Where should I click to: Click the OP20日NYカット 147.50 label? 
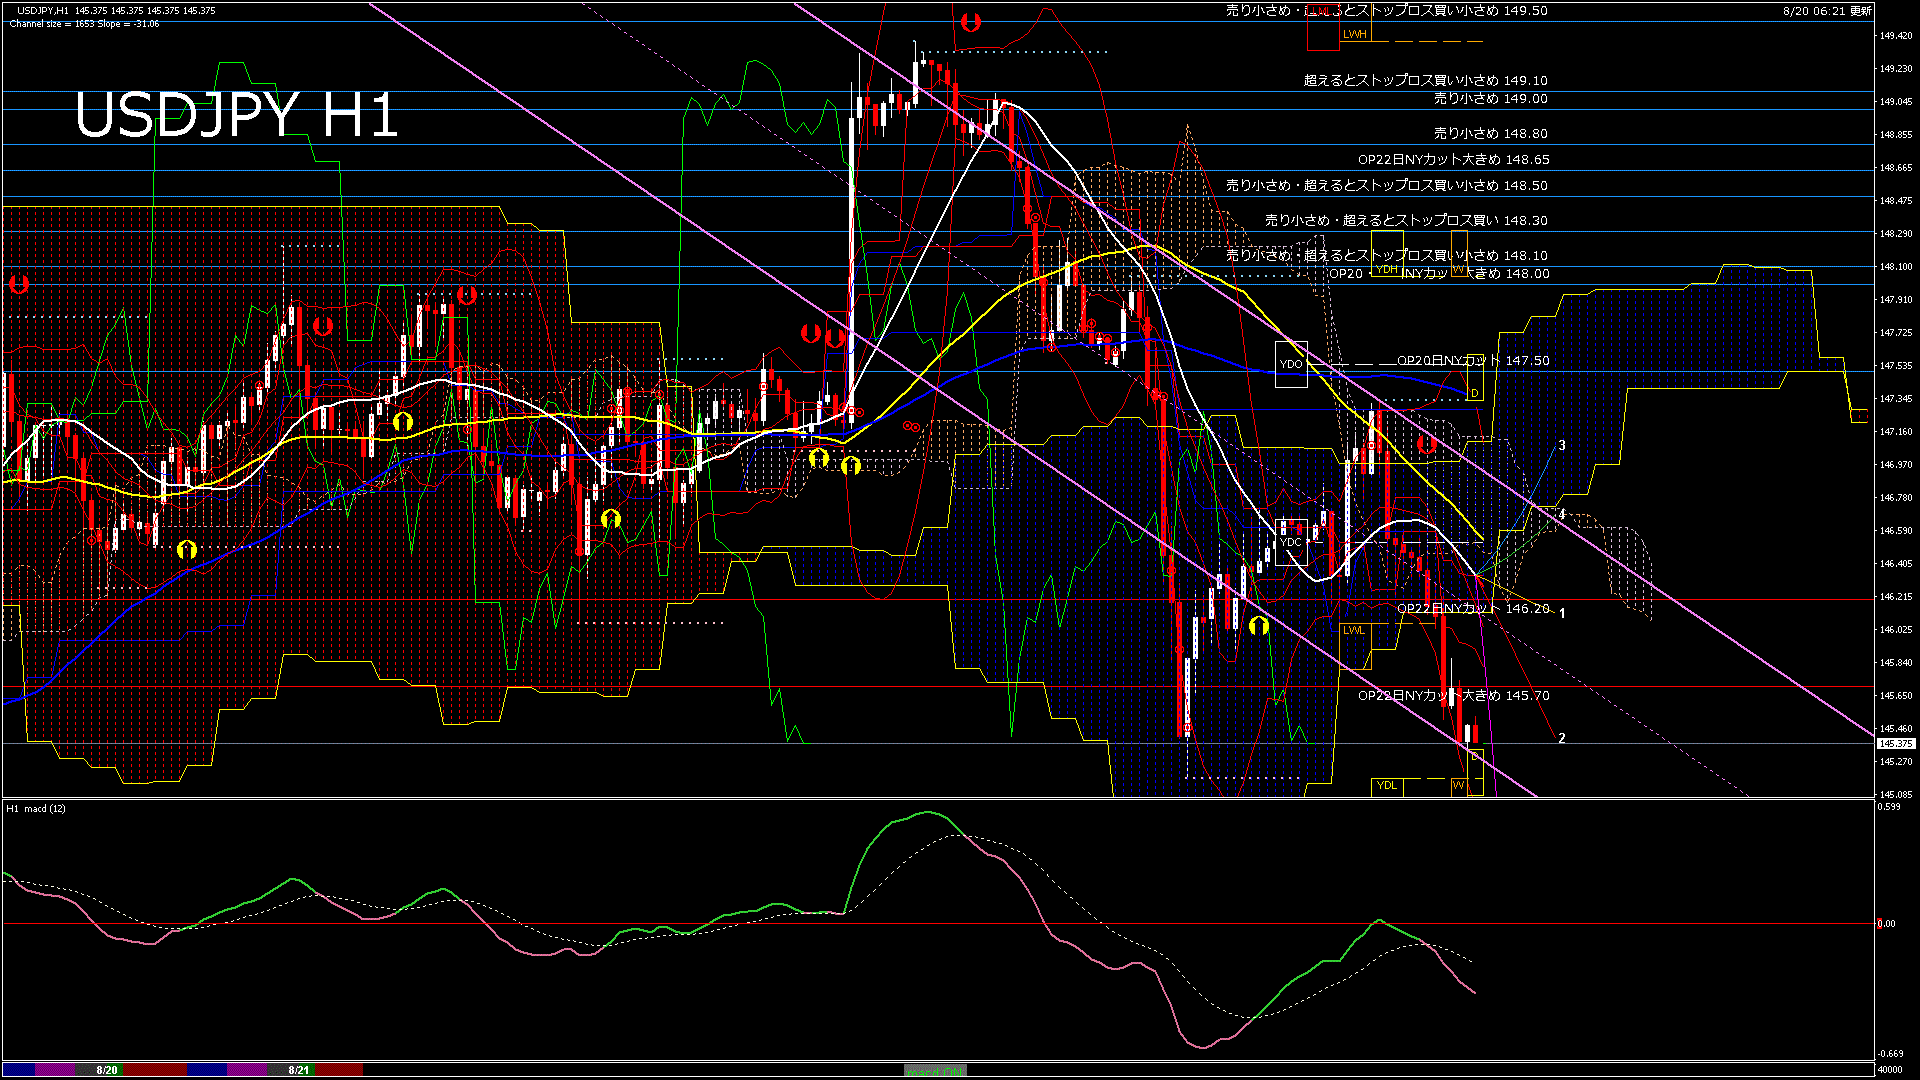[1473, 360]
